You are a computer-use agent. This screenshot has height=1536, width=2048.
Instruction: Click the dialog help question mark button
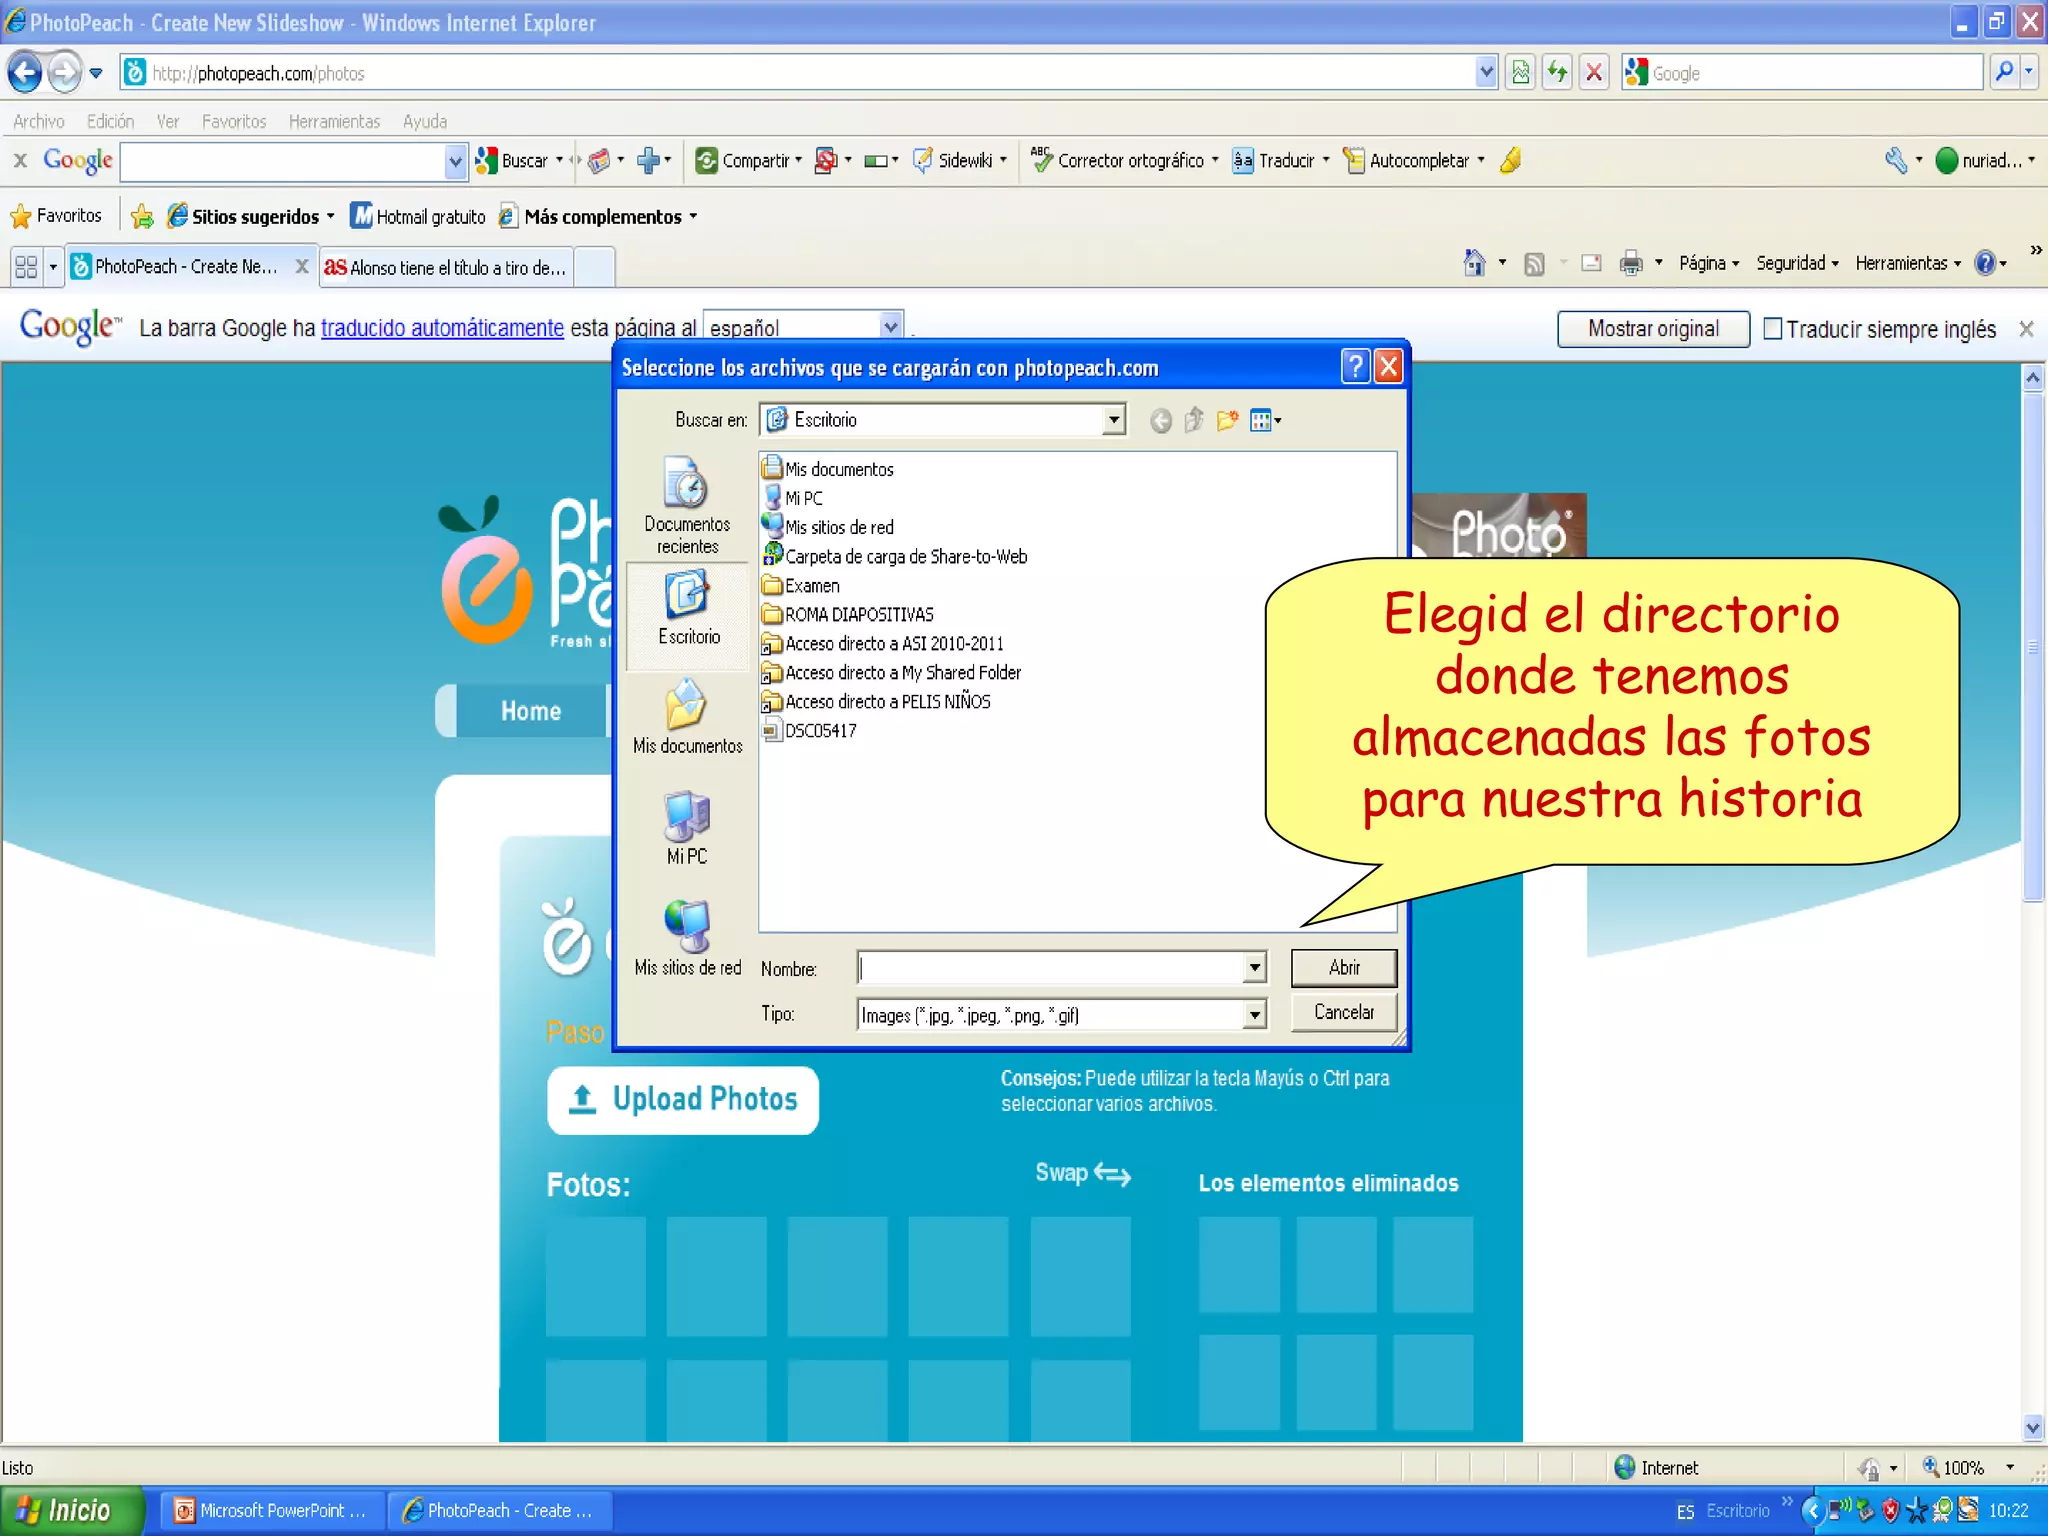[1355, 367]
